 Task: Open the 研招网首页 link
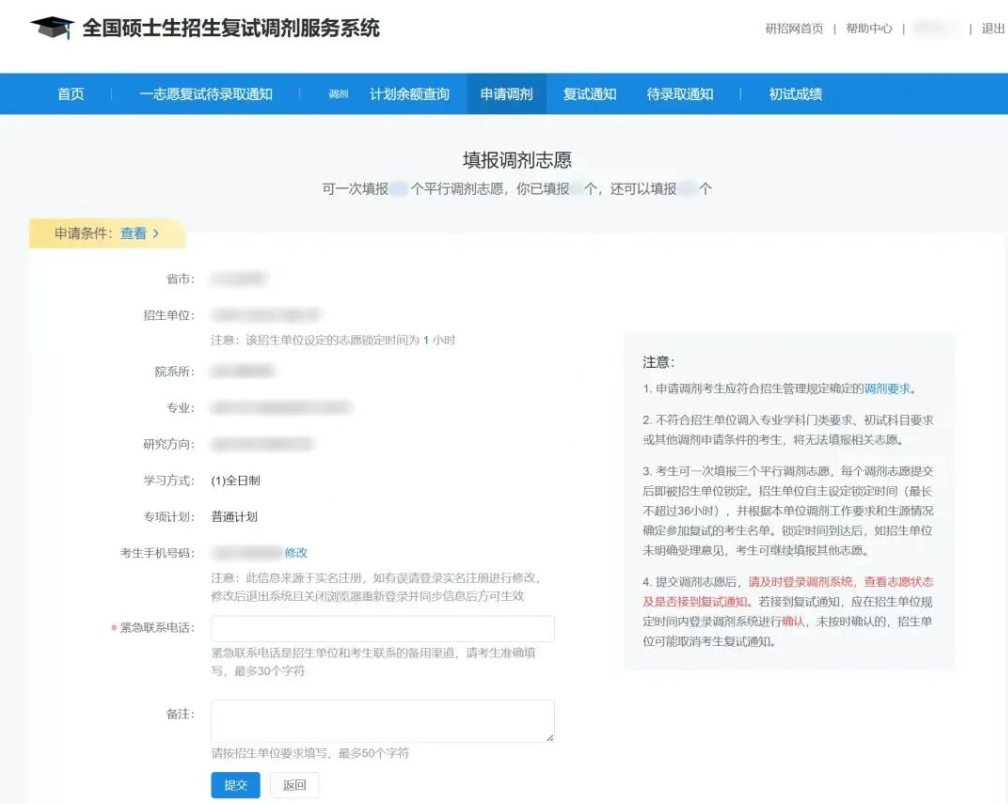pos(794,29)
